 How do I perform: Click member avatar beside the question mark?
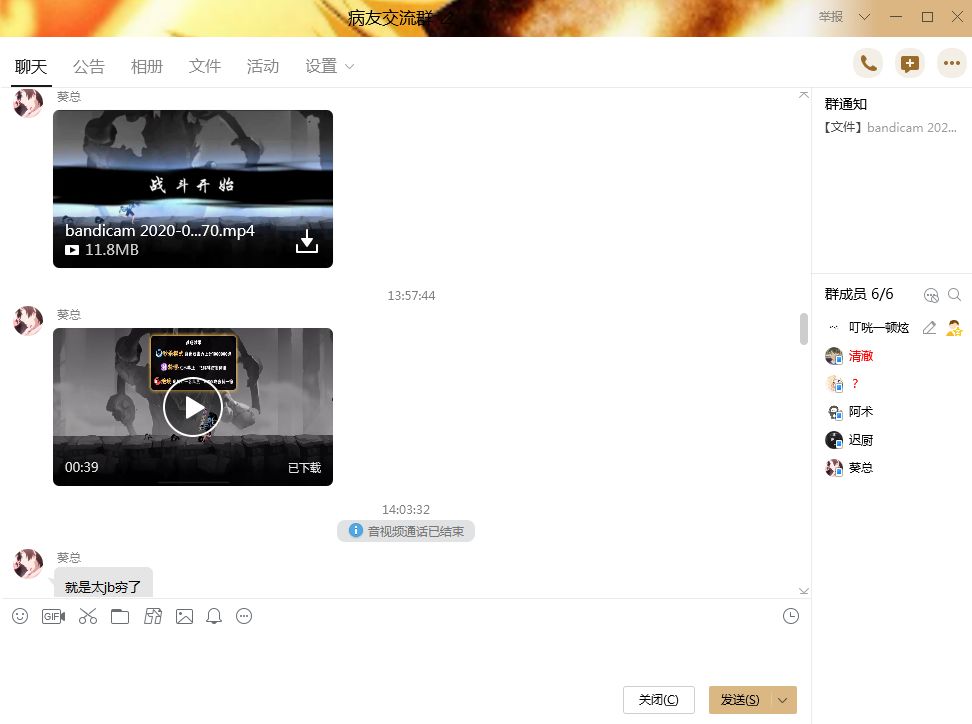(x=834, y=384)
